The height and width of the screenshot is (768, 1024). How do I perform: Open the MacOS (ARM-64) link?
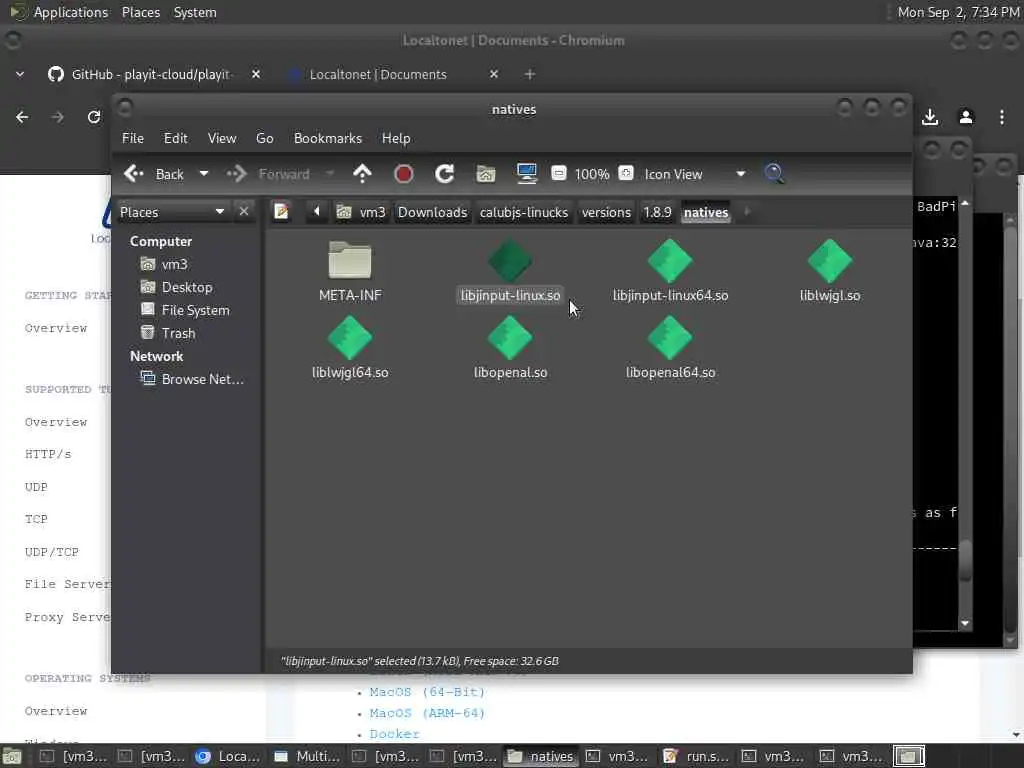pyautogui.click(x=427, y=712)
